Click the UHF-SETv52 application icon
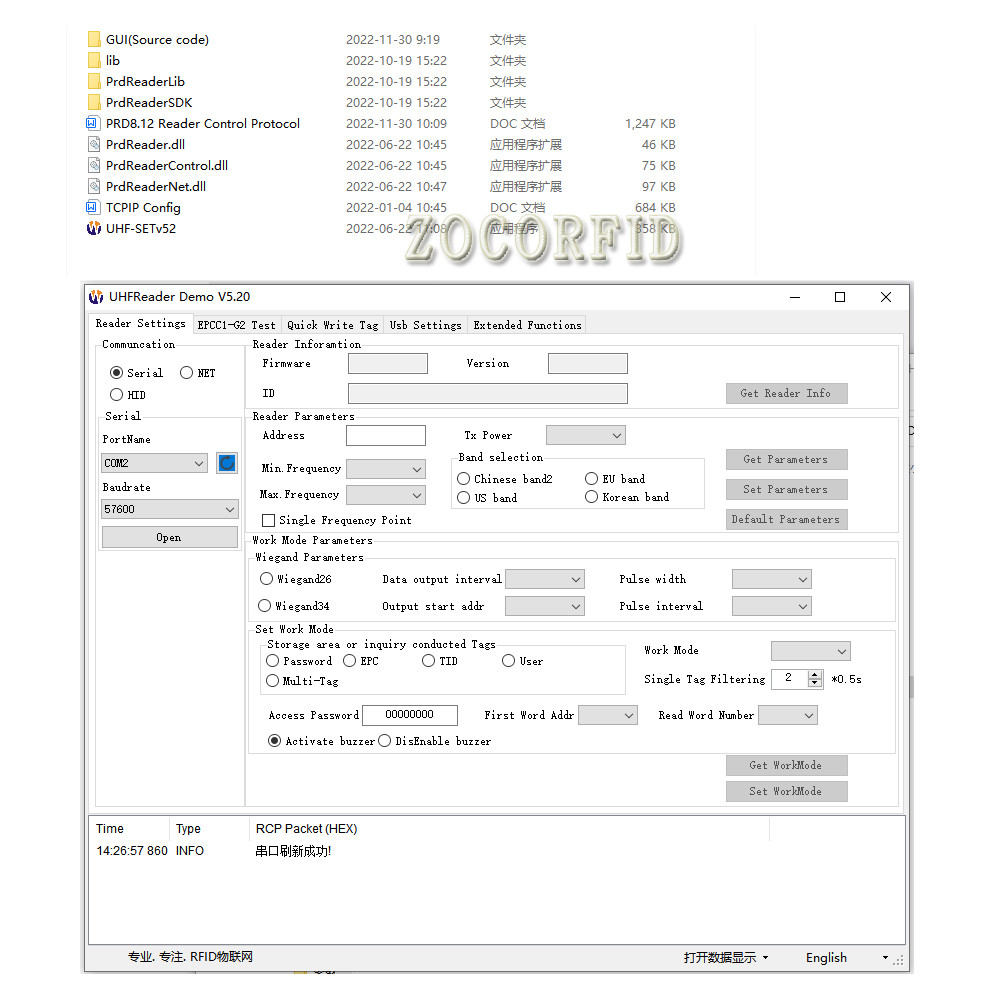 click(x=94, y=228)
